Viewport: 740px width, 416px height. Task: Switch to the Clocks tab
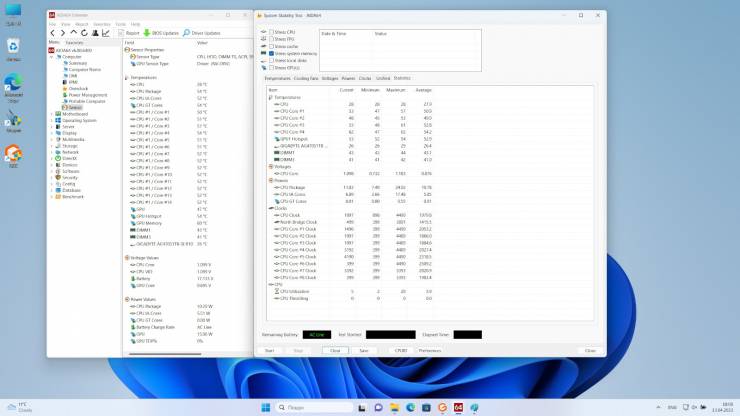[x=365, y=78]
